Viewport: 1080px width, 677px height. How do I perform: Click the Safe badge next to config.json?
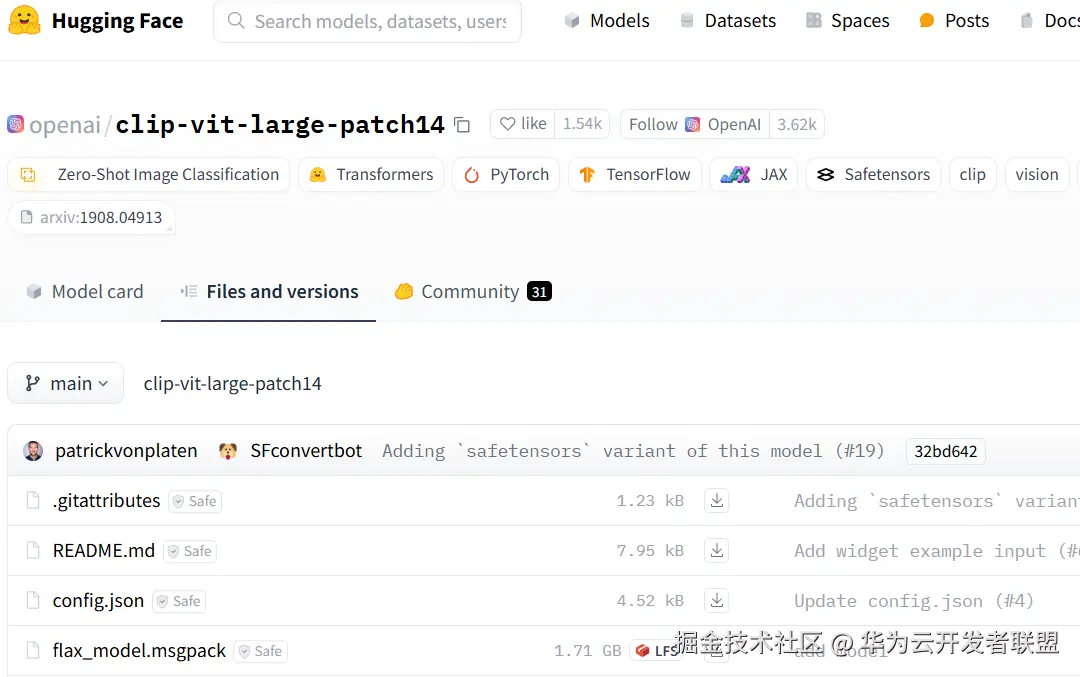tap(179, 601)
